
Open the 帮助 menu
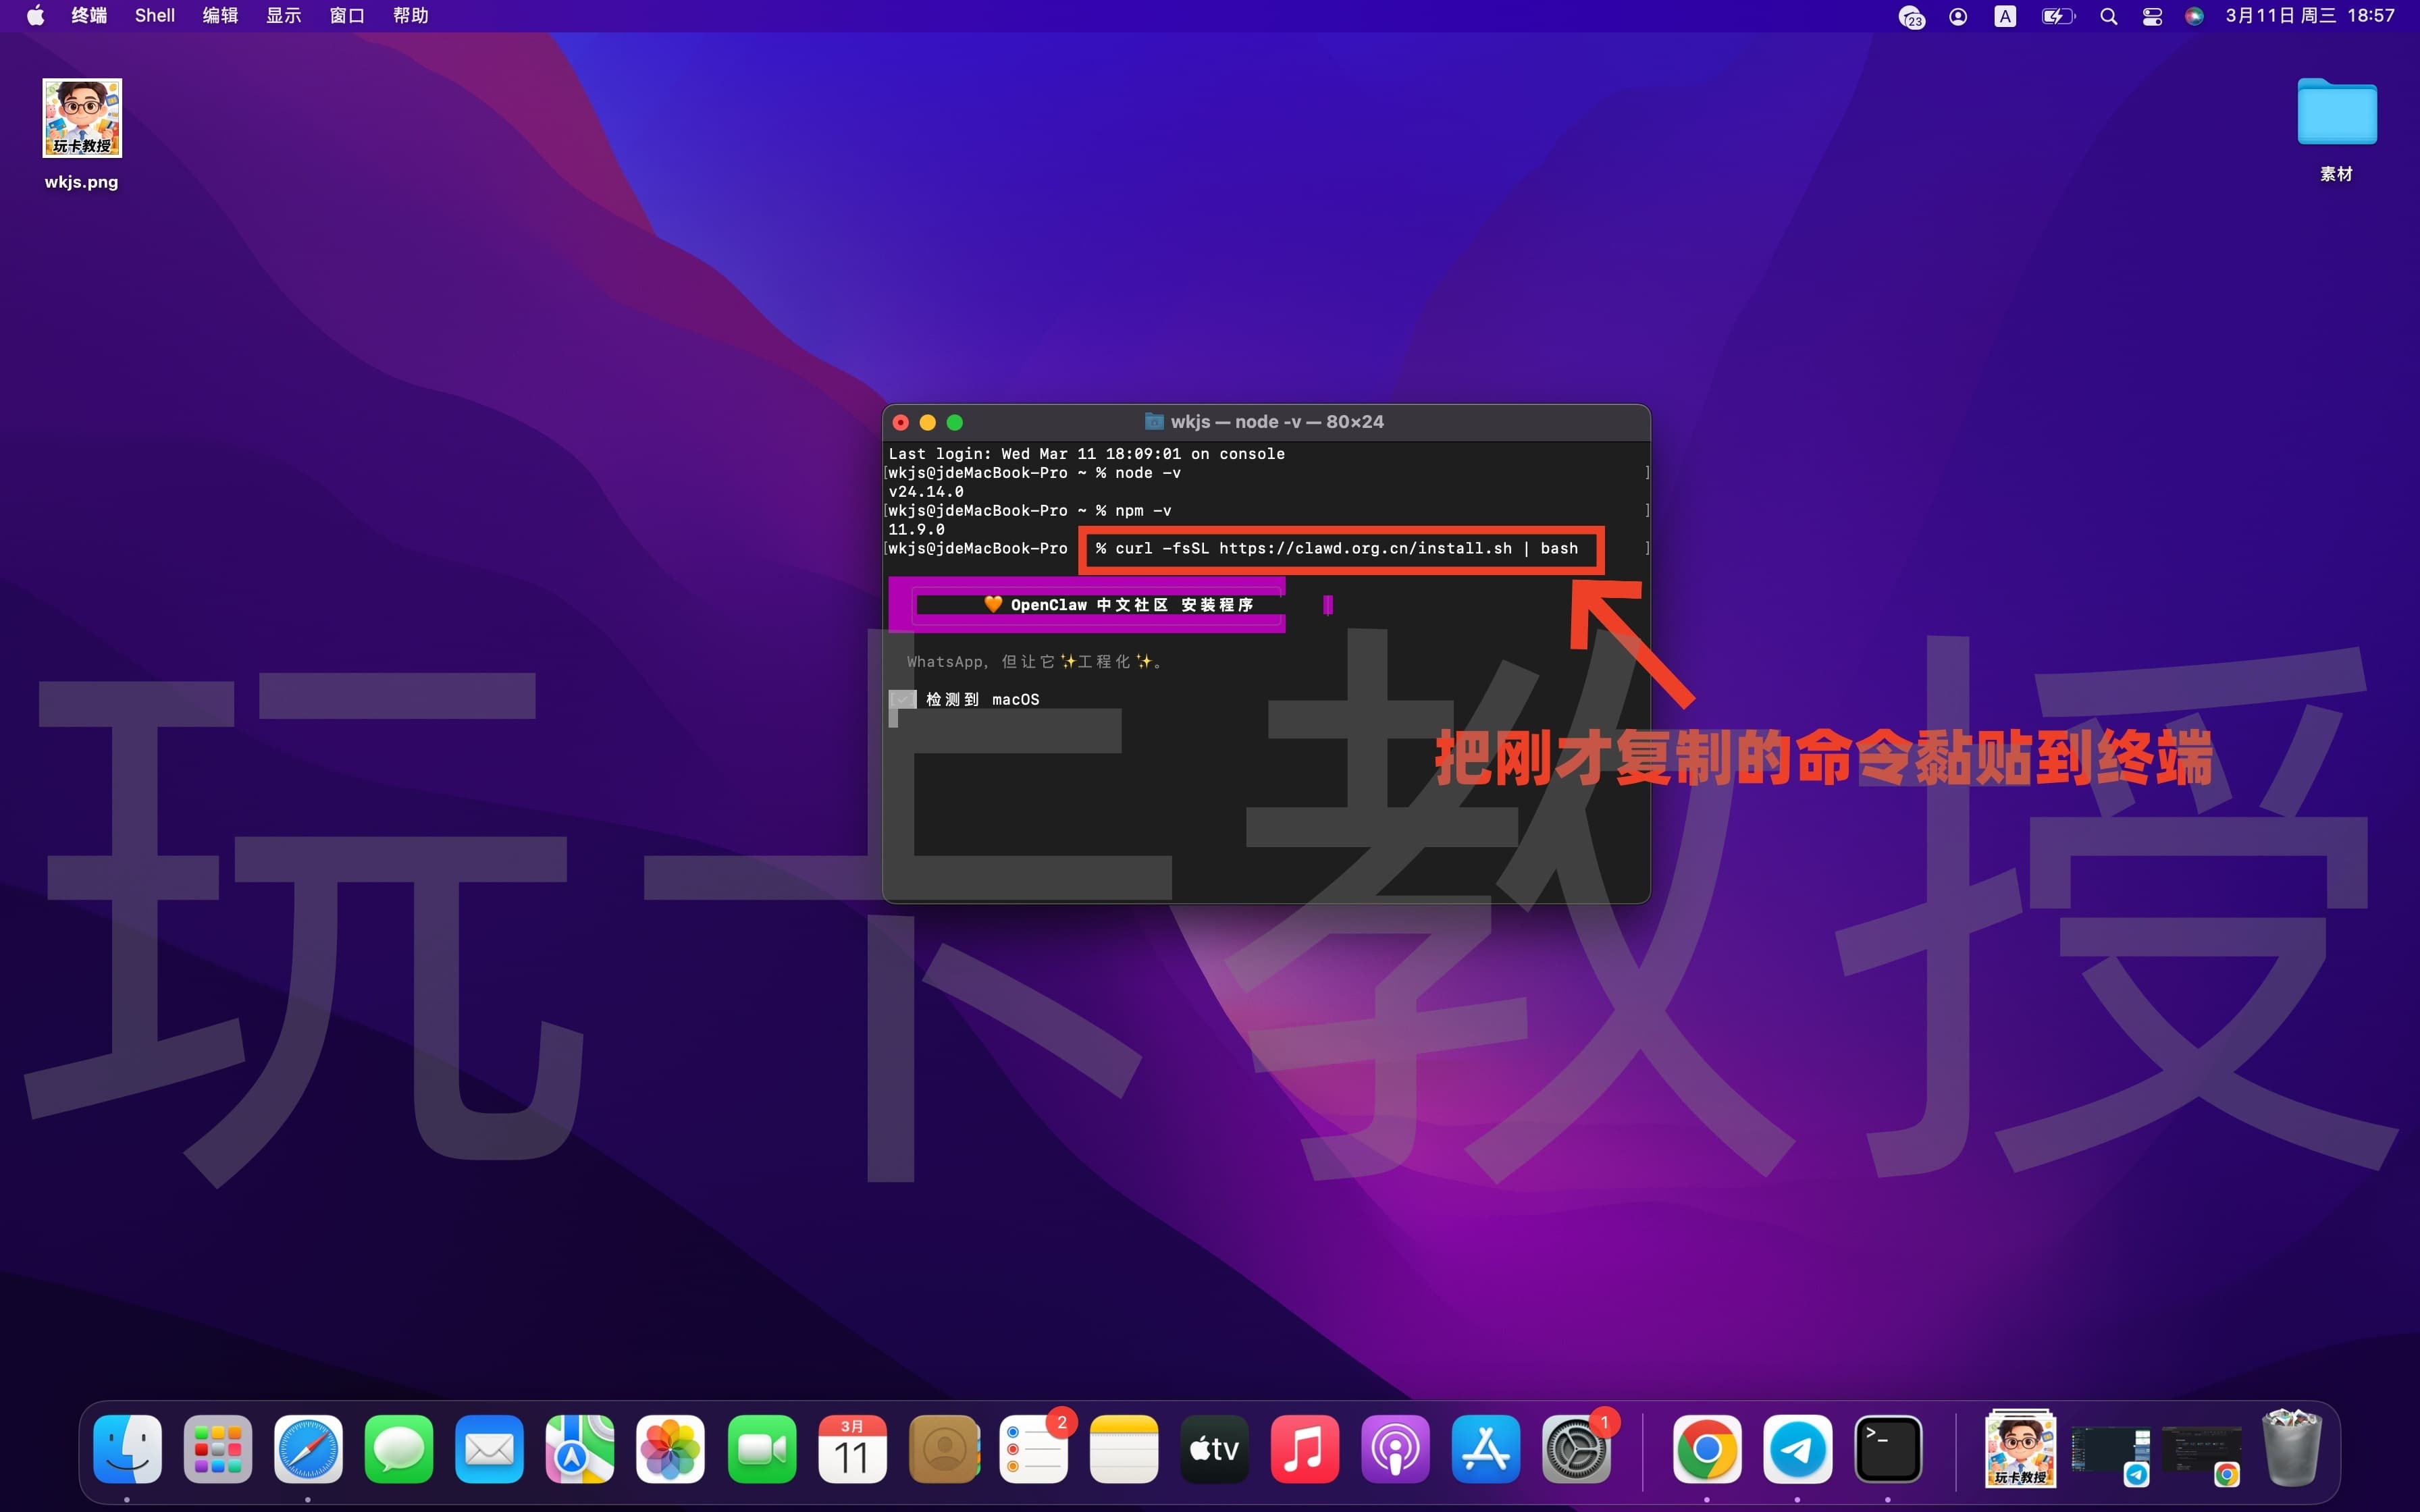[x=410, y=15]
